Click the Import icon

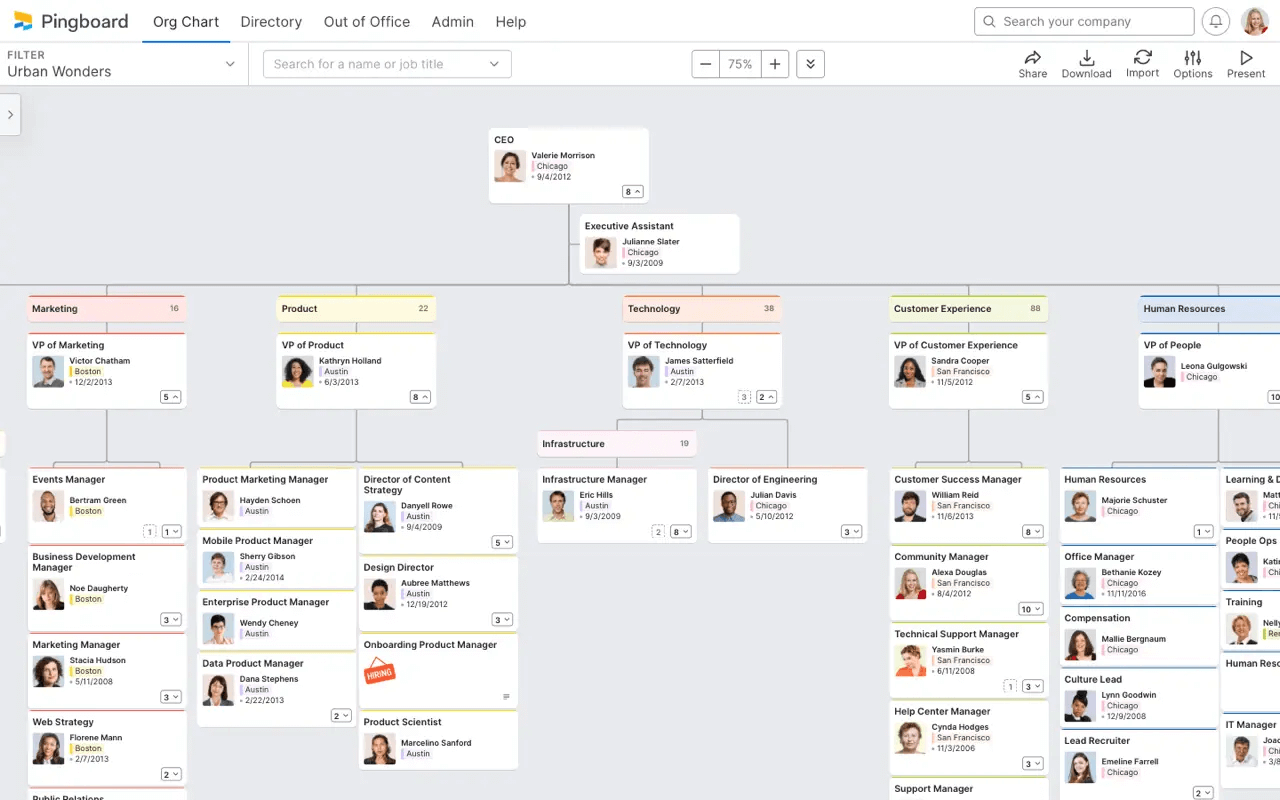tap(1143, 57)
